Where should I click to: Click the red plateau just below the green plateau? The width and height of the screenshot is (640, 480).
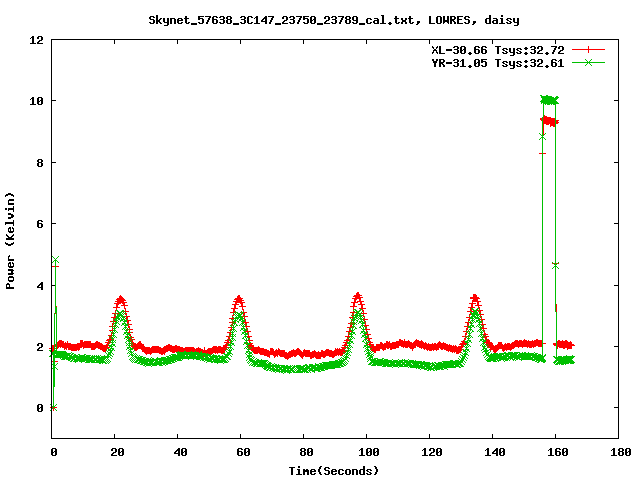pos(549,121)
